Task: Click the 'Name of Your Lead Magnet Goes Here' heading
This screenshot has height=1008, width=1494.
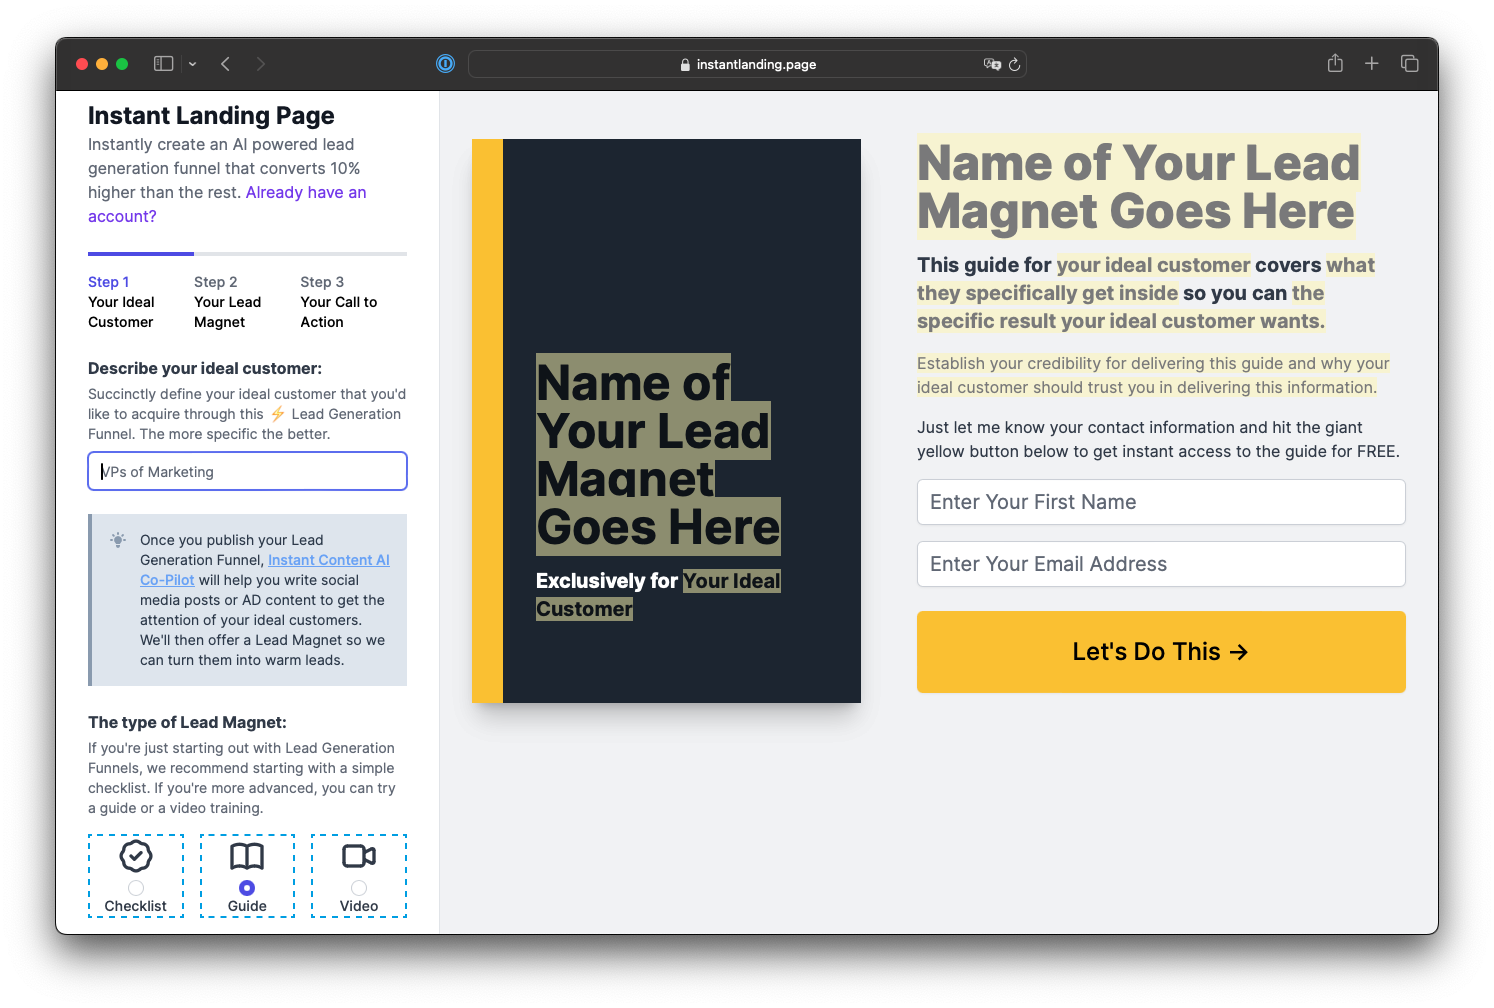Action: [x=1138, y=187]
